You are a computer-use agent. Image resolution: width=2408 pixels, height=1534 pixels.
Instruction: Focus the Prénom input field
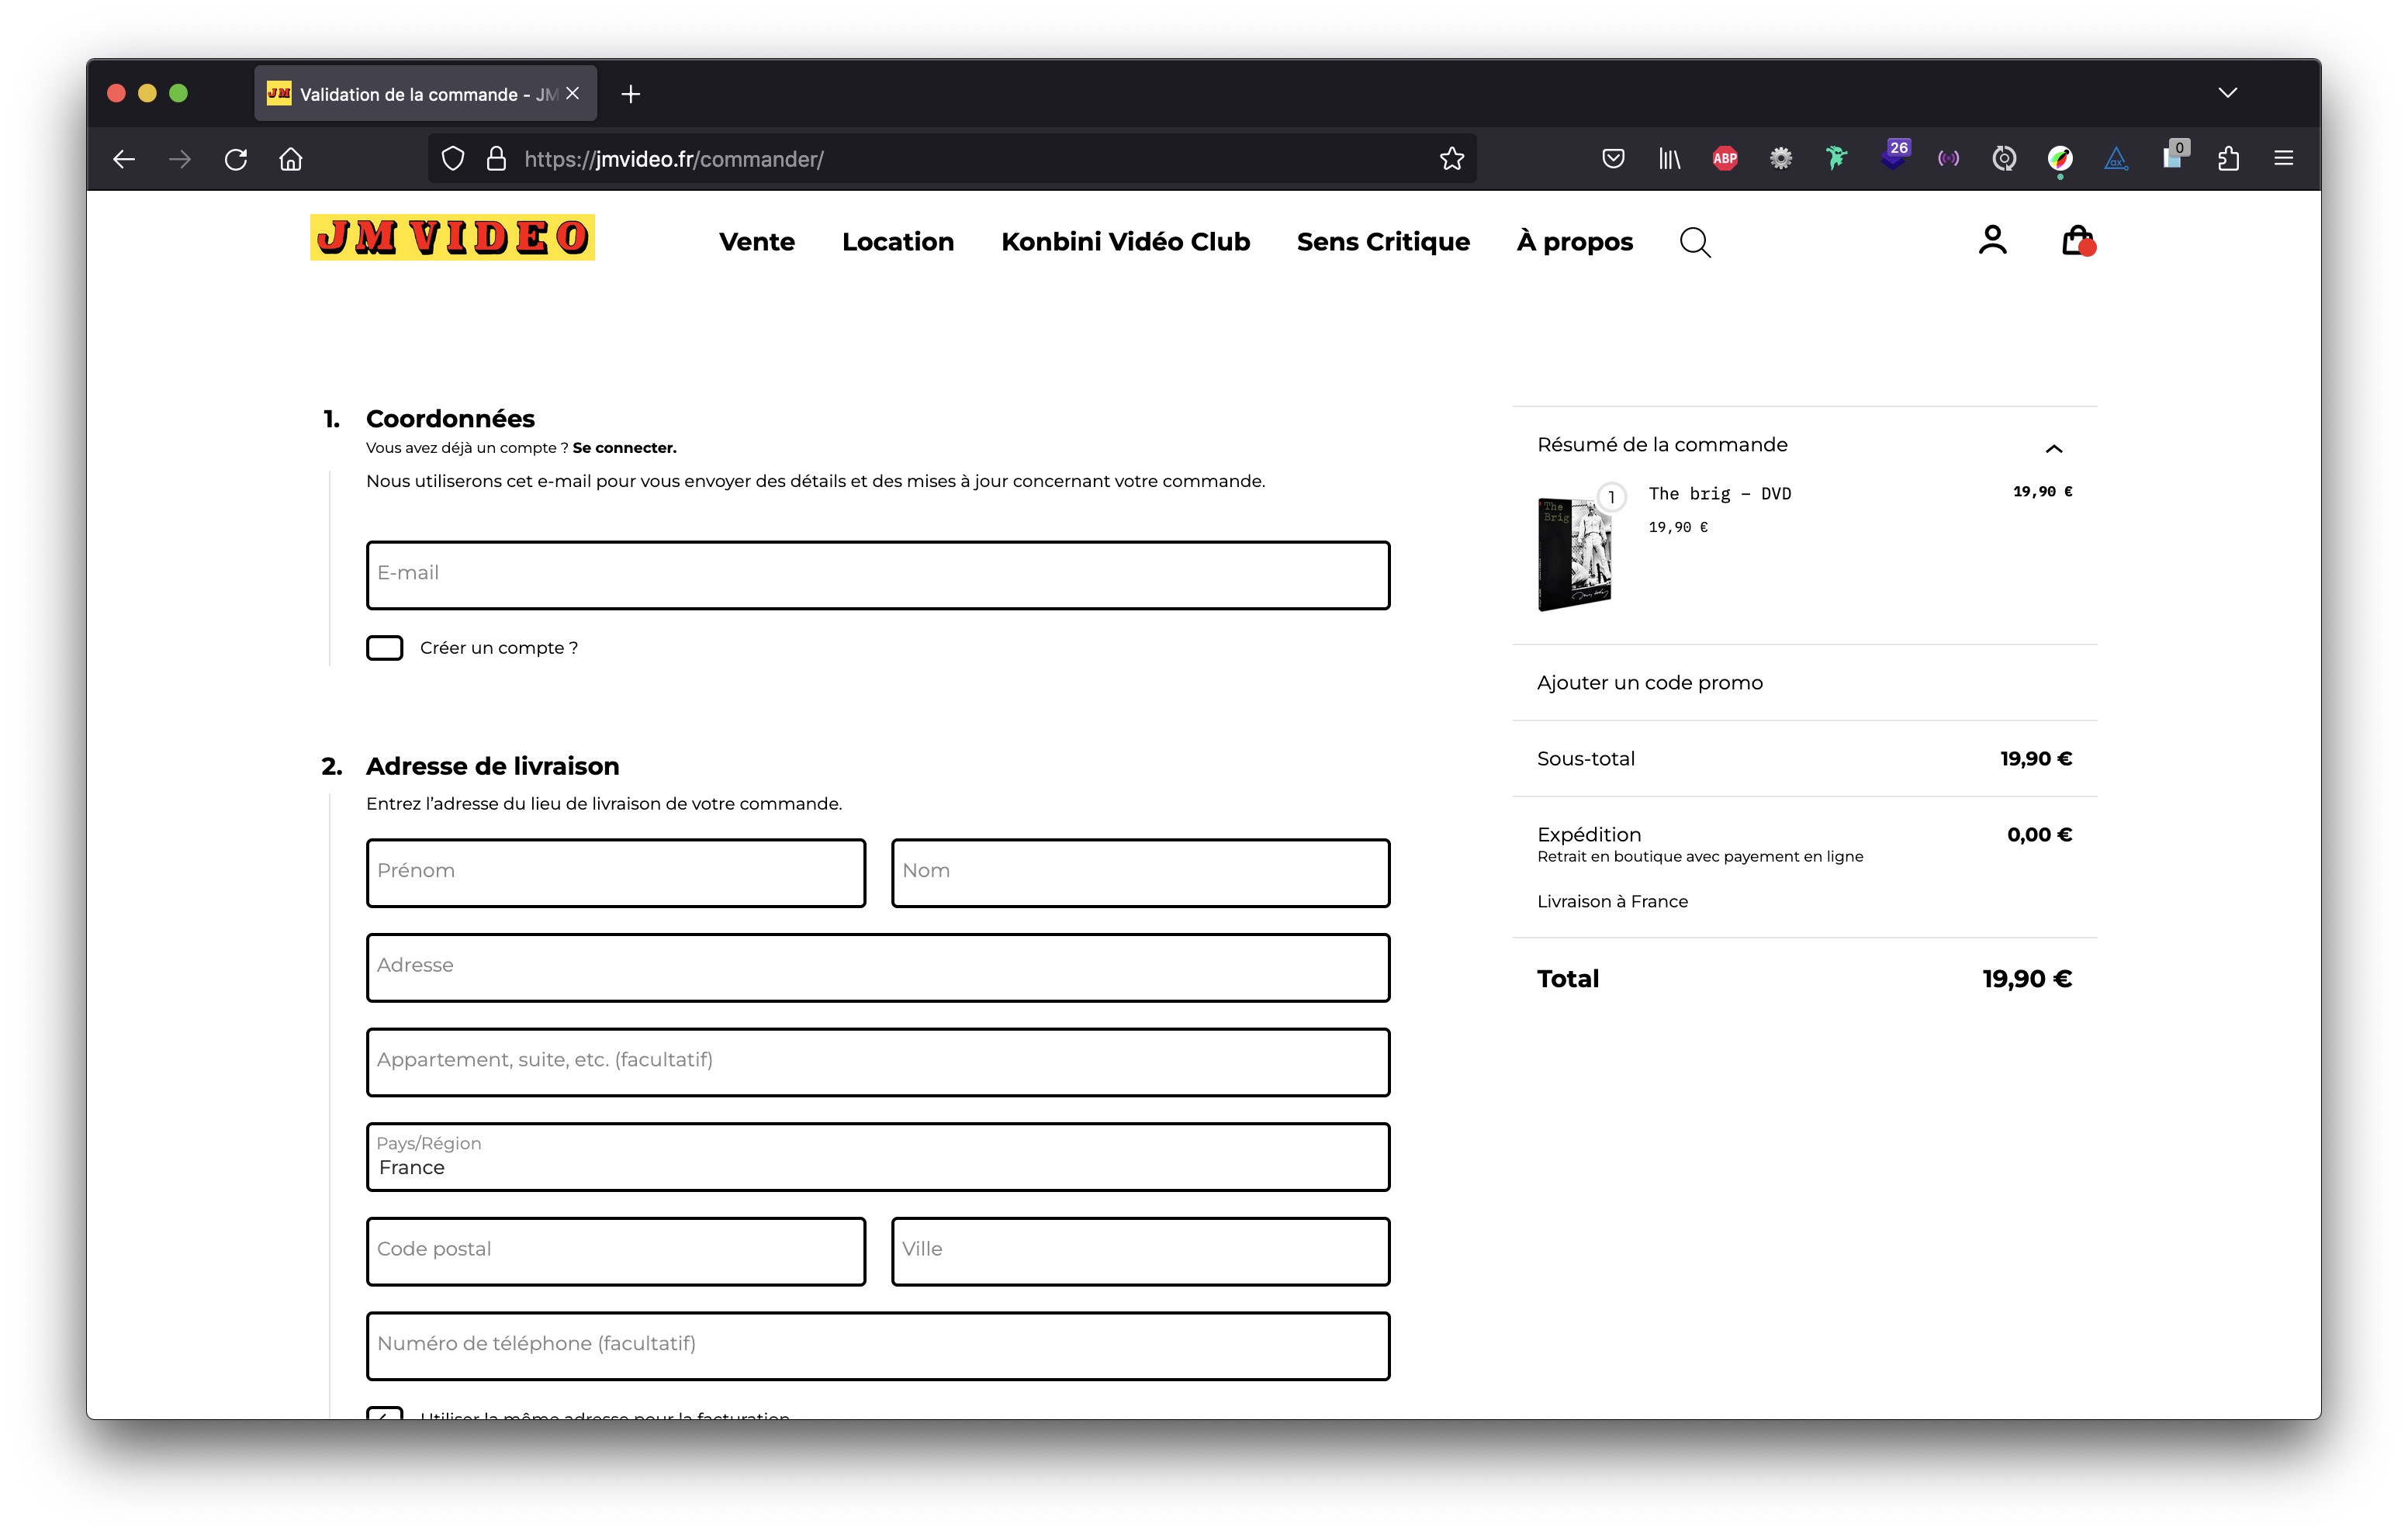616,873
